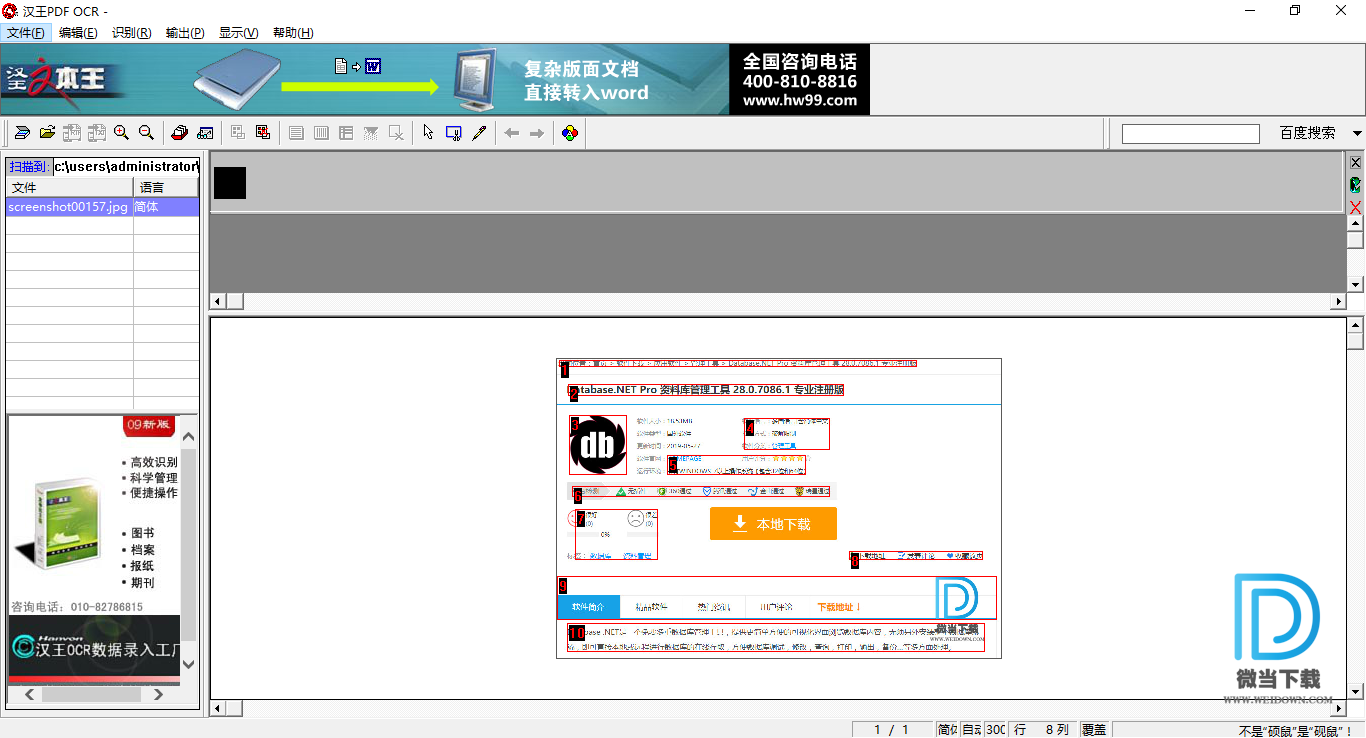Click the 汉王文本王 banner advertisement
The height and width of the screenshot is (738, 1366).
[x=435, y=80]
